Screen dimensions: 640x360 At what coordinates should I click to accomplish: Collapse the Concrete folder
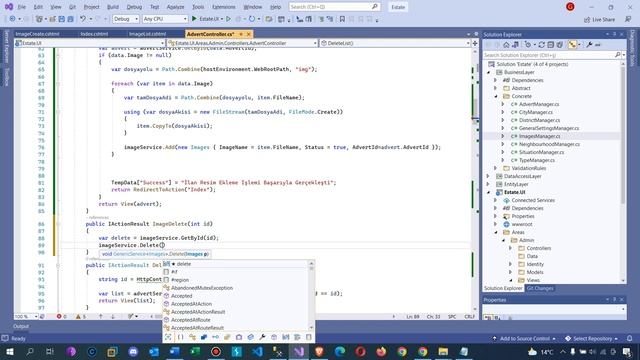pyautogui.click(x=496, y=96)
